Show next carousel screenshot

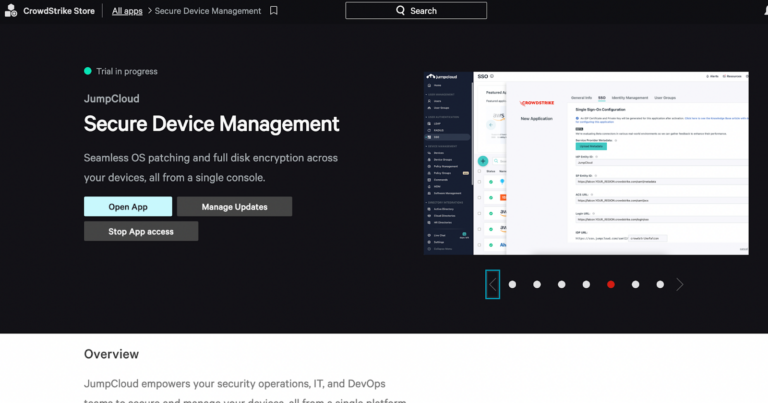[679, 284]
